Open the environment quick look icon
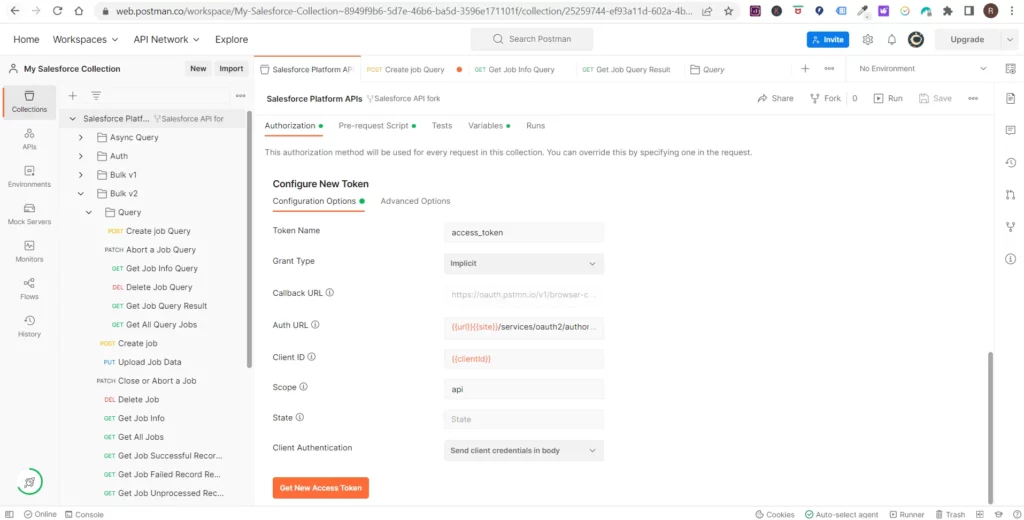The width and height of the screenshot is (1024, 520). (x=1010, y=69)
